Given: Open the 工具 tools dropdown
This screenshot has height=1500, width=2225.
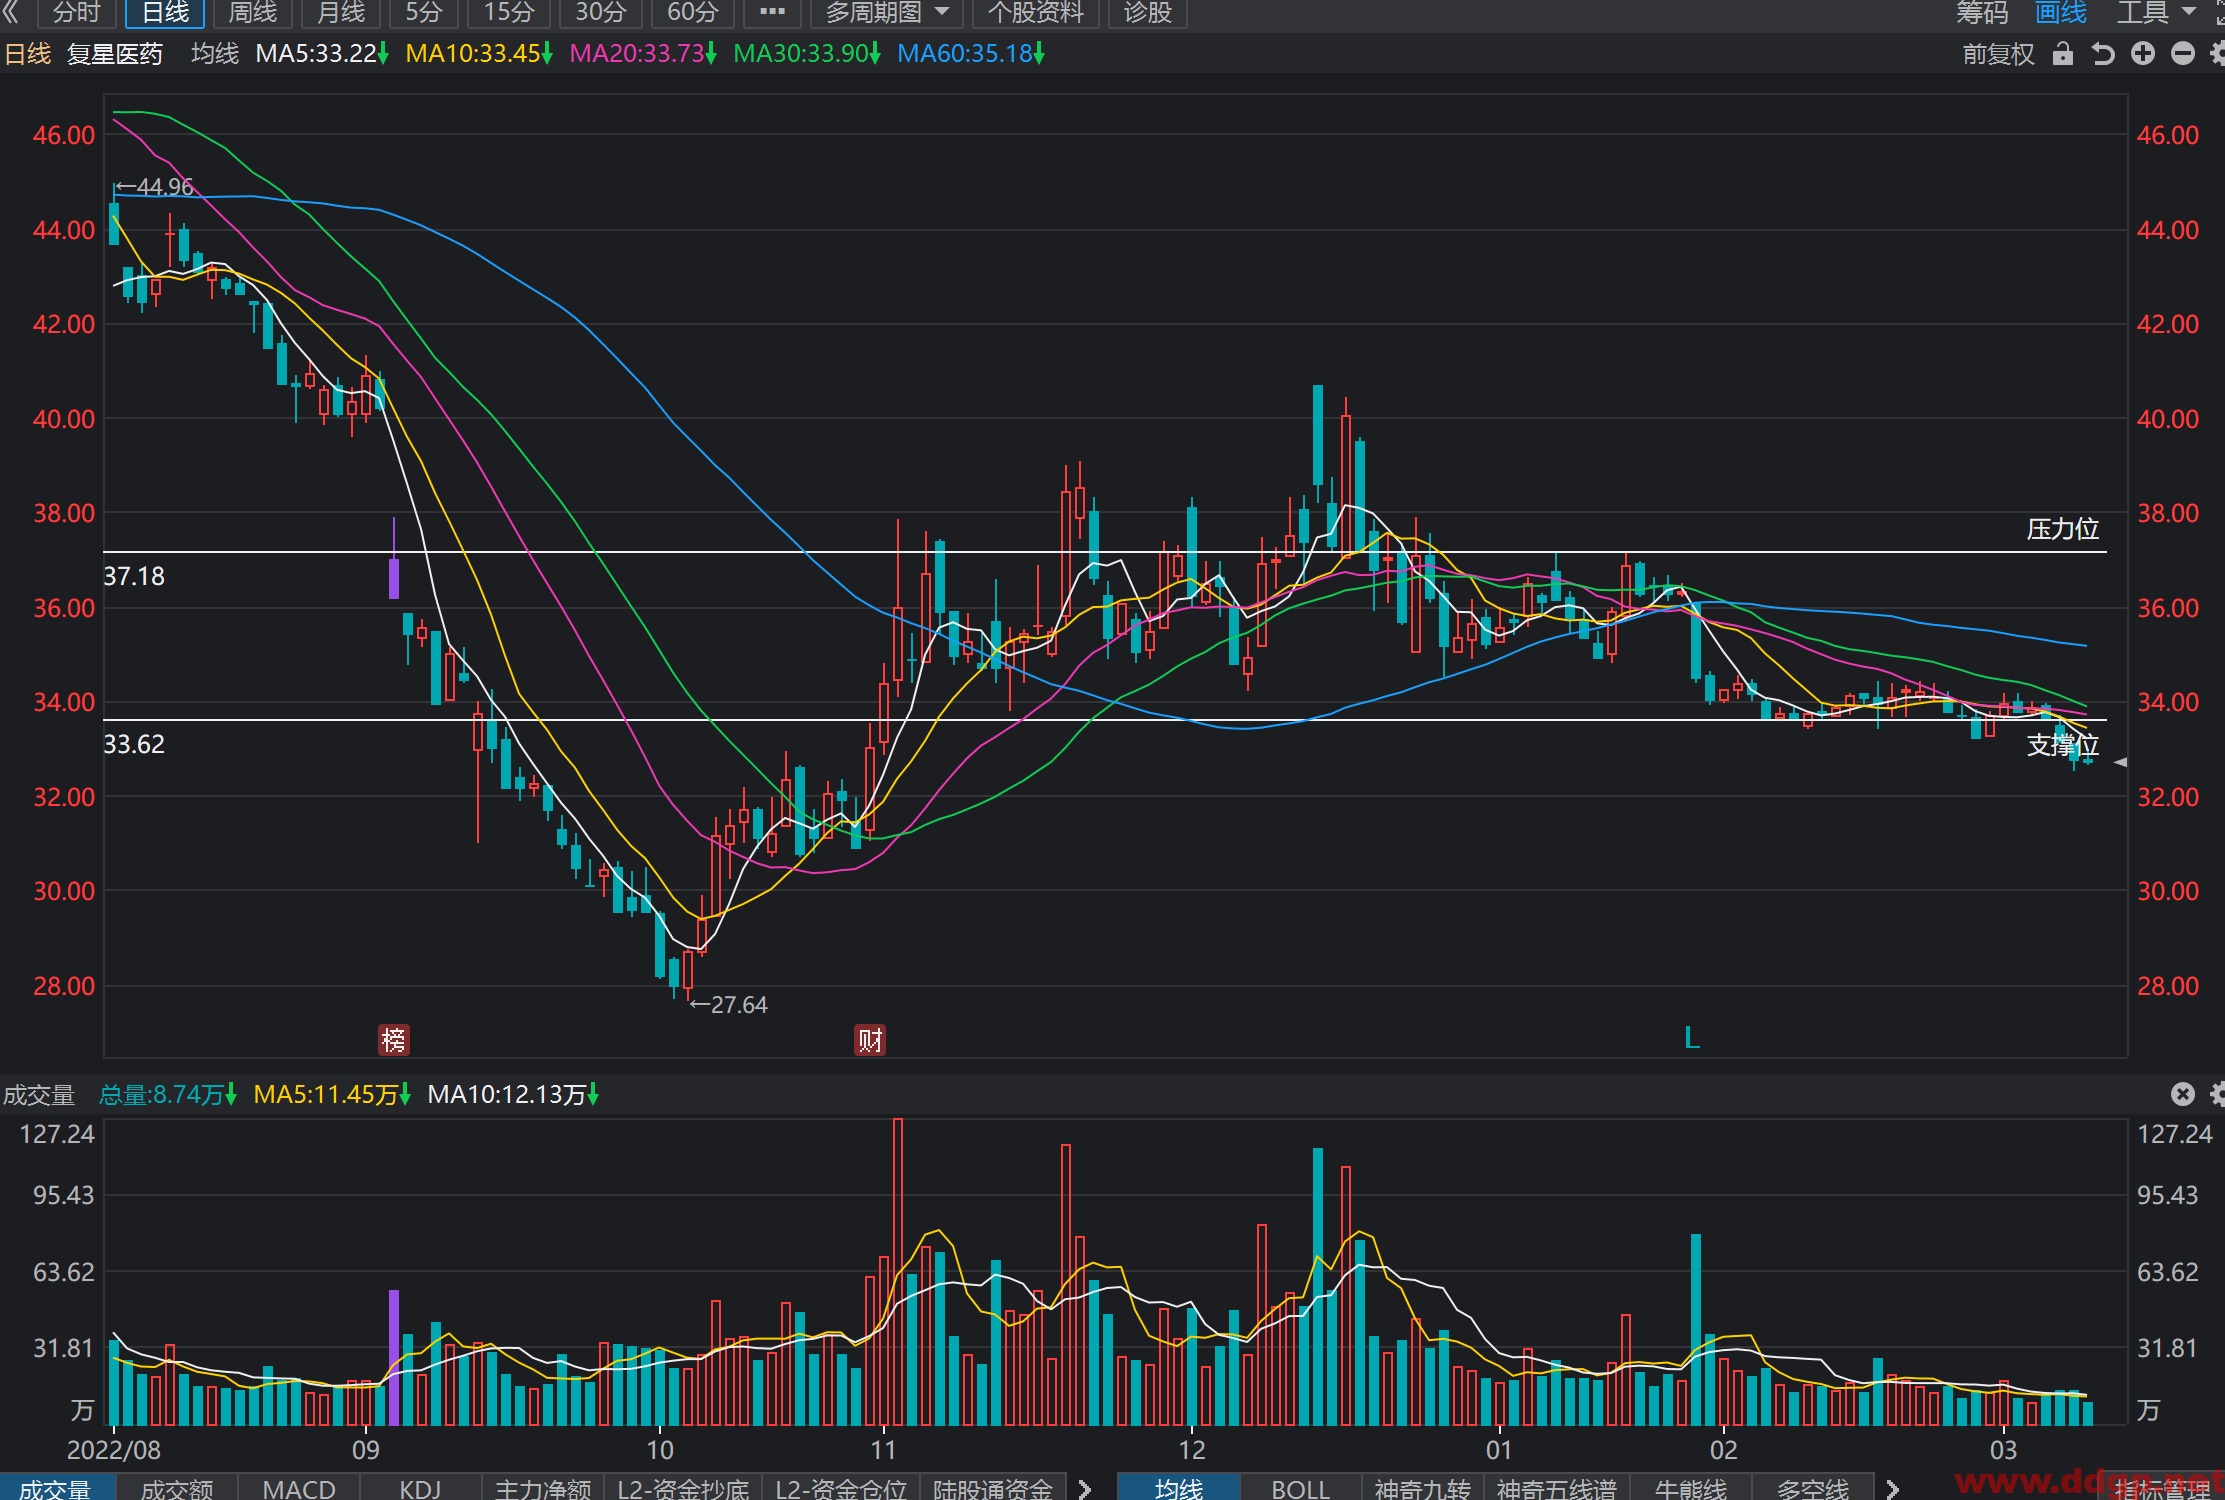Looking at the screenshot, I should tap(2155, 12).
